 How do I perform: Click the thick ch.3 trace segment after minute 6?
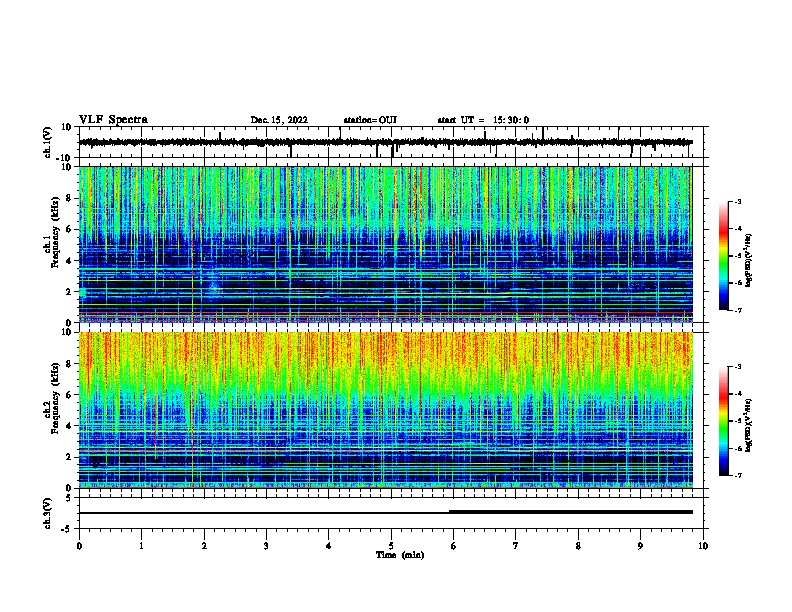click(571, 512)
